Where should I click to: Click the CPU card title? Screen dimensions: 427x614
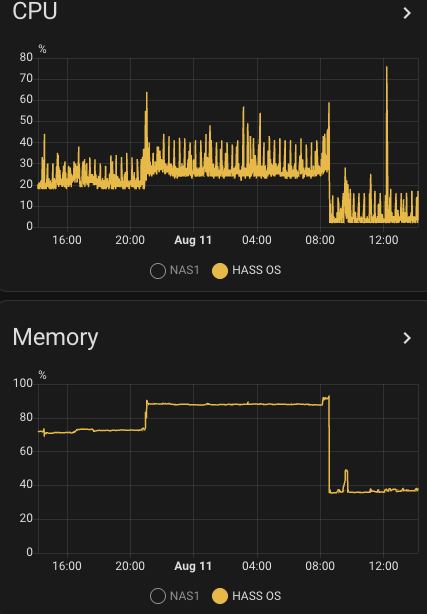(x=35, y=11)
